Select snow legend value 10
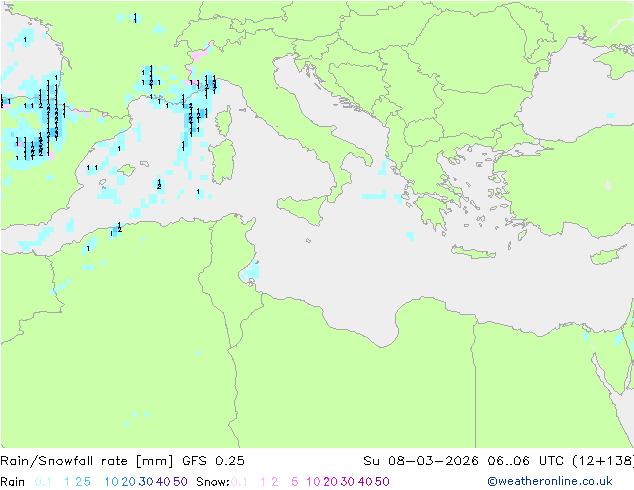 313,482
